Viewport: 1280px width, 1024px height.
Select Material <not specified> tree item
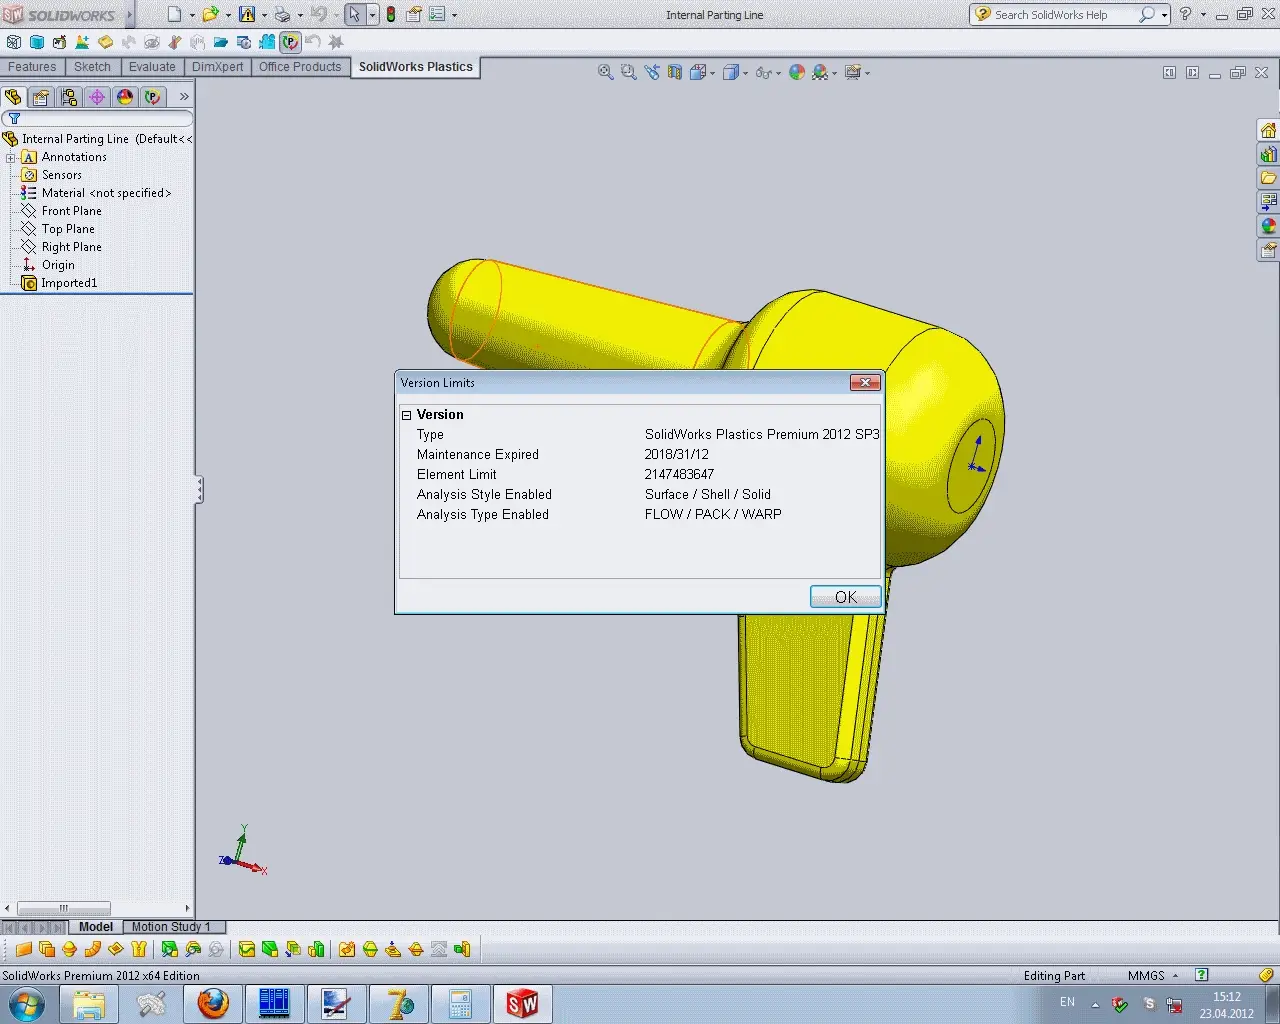(106, 193)
